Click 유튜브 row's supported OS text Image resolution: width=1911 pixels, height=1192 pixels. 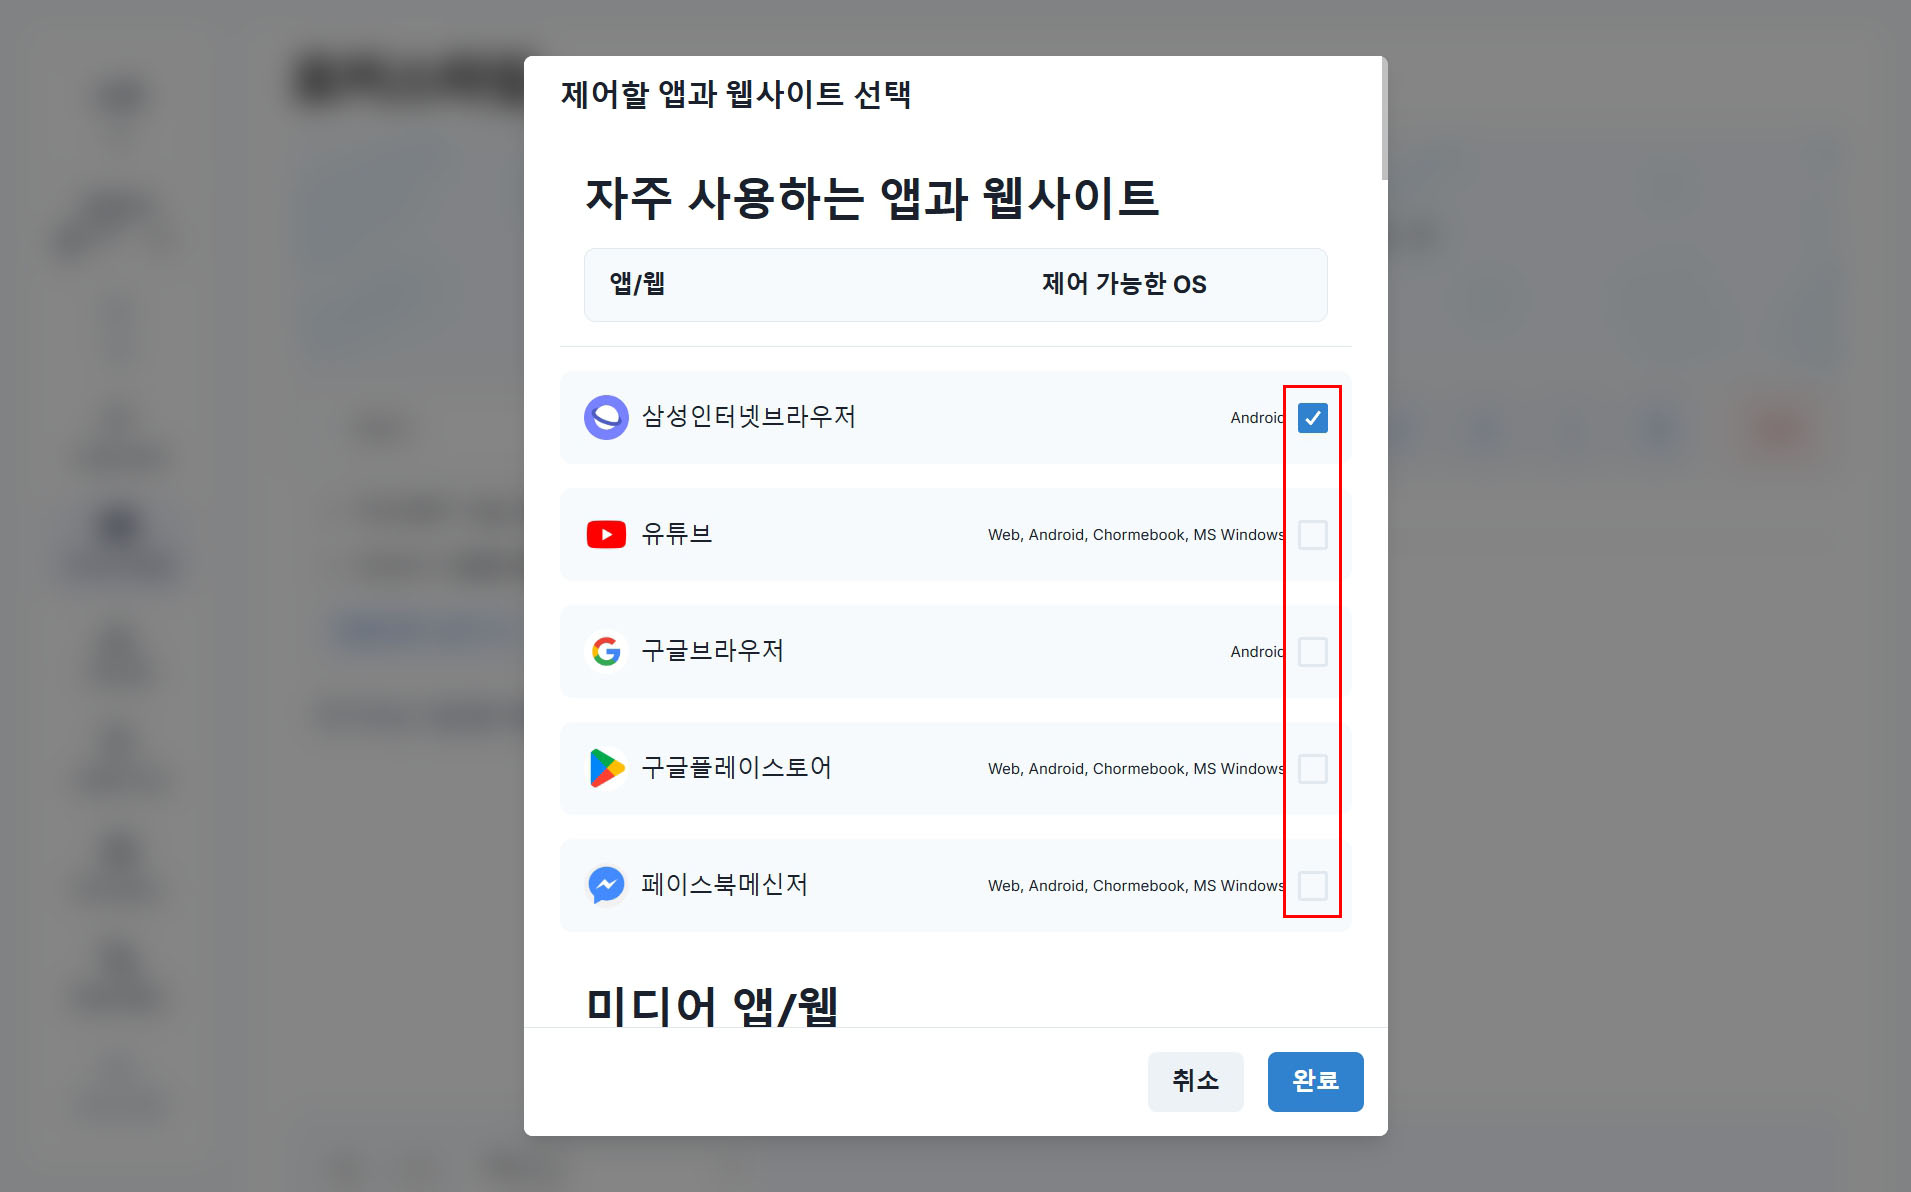(1136, 535)
